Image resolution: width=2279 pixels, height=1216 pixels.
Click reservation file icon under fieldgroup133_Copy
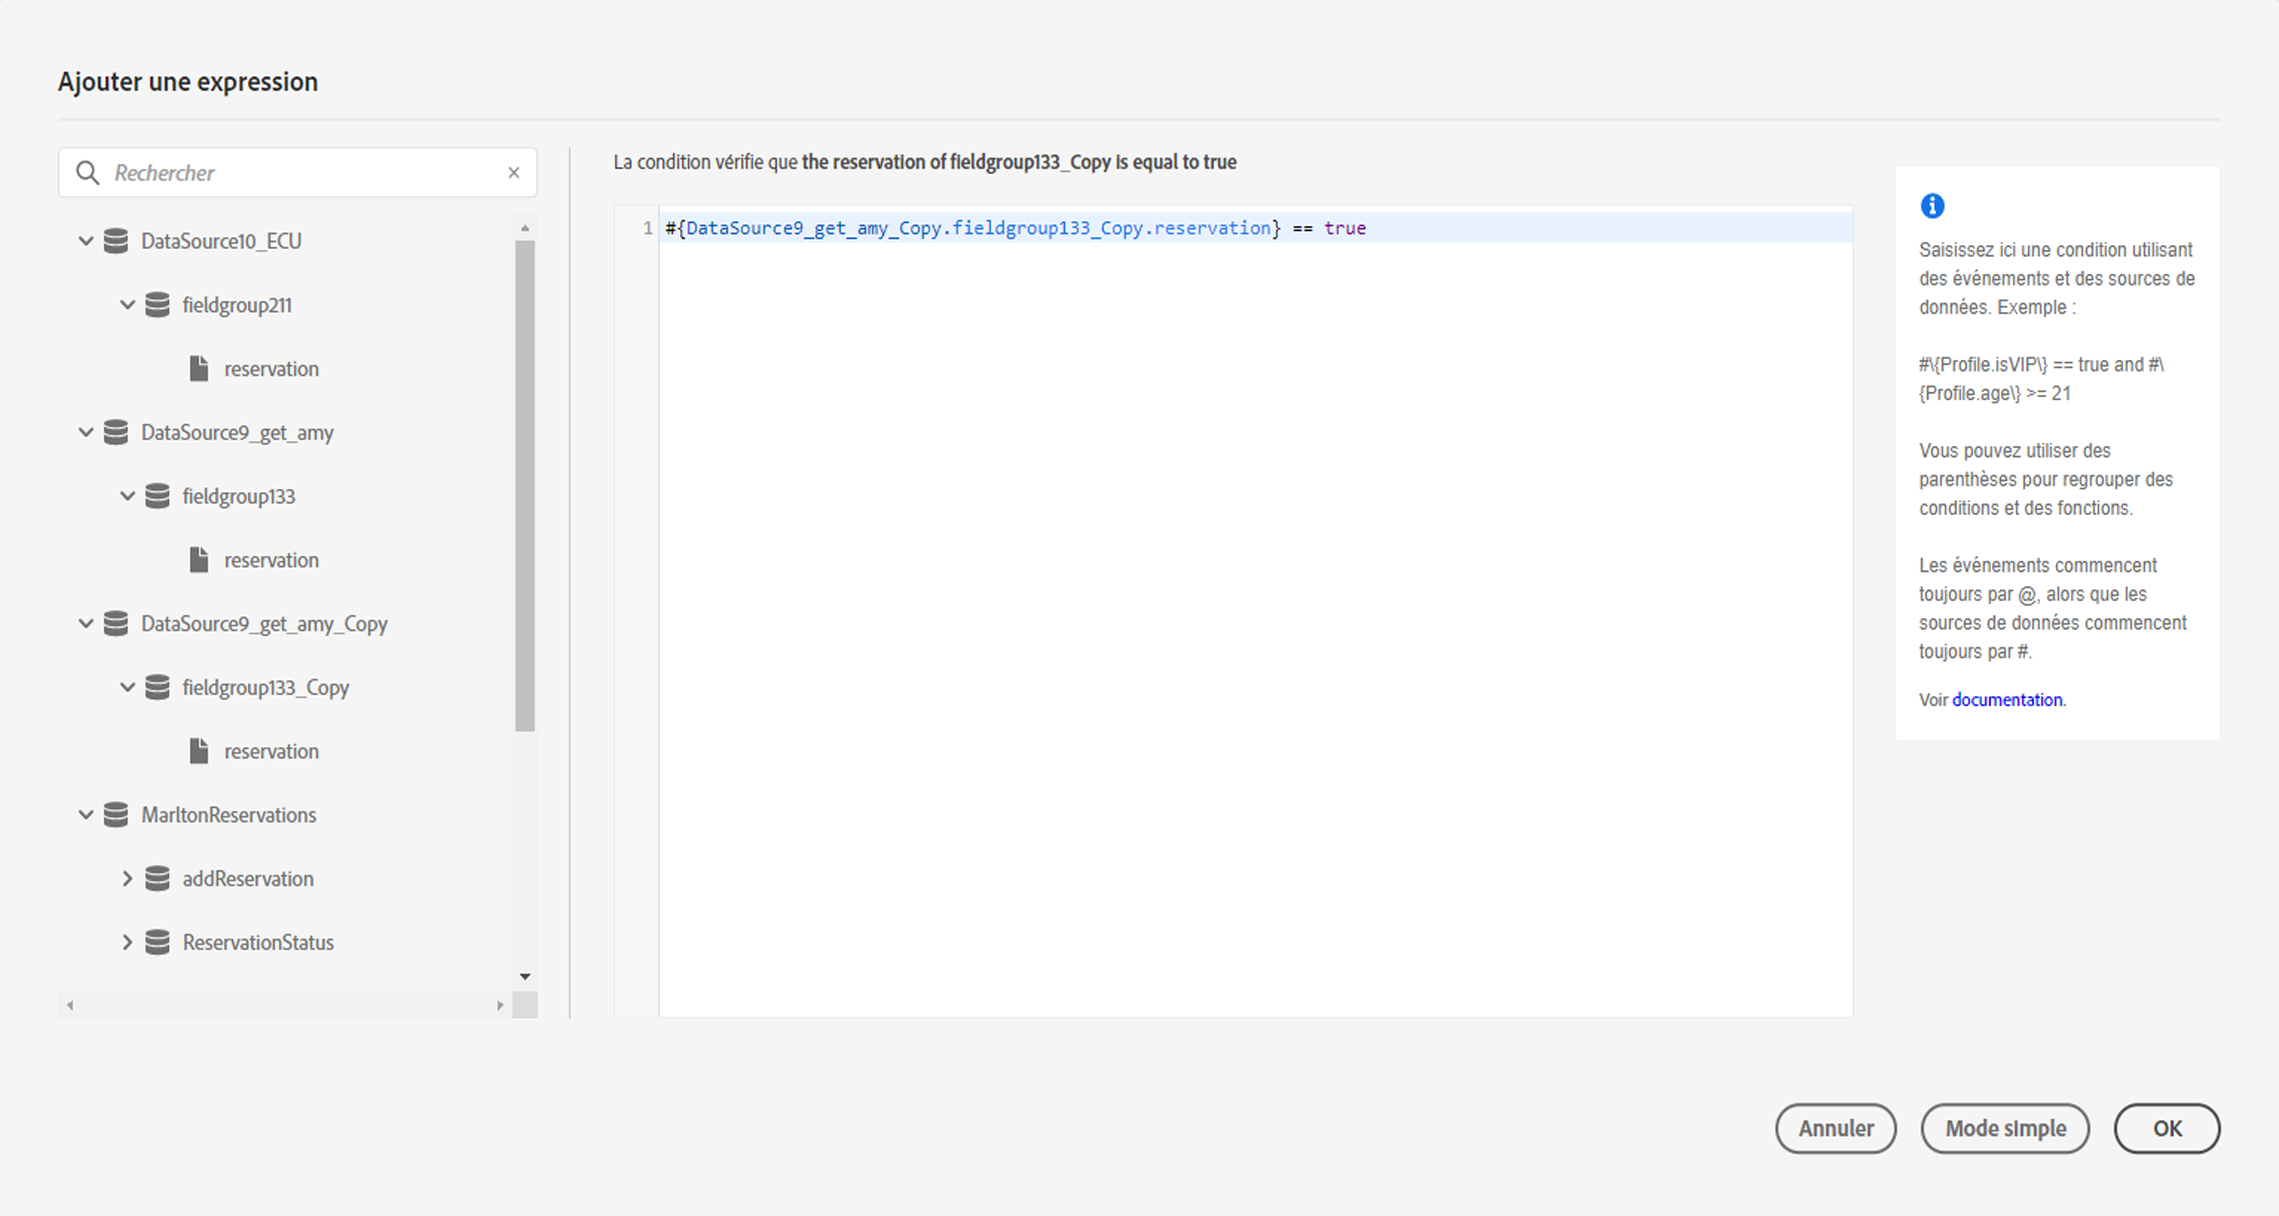pos(199,751)
